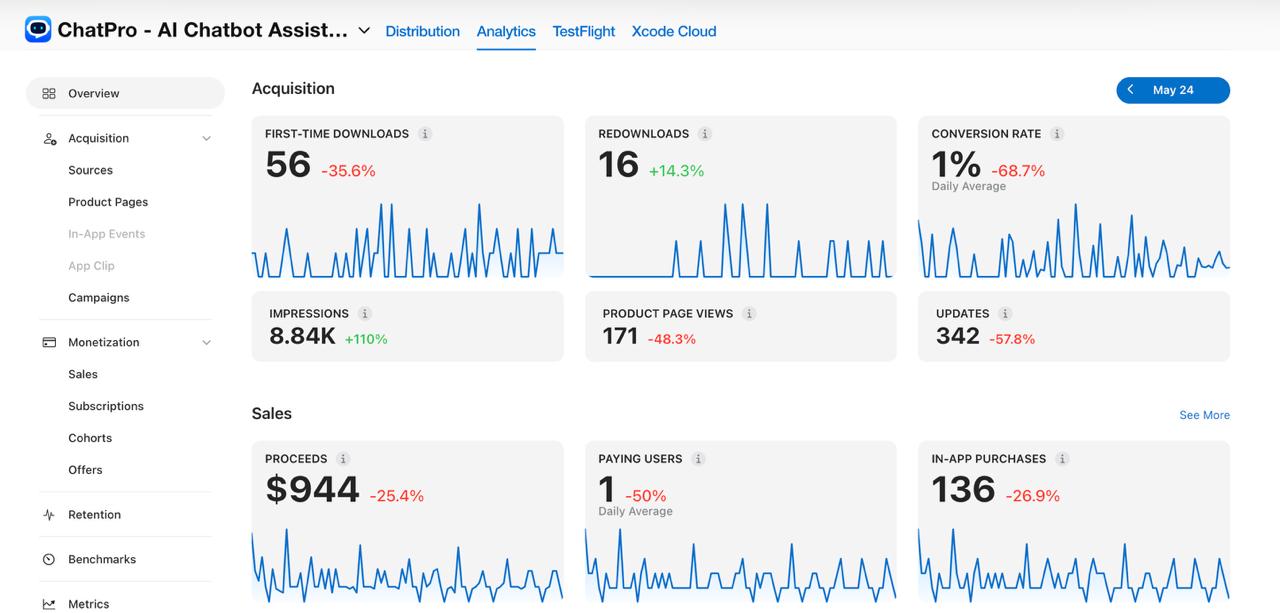The height and width of the screenshot is (613, 1280).
Task: Click the Paying Users line chart
Action: [x=741, y=565]
